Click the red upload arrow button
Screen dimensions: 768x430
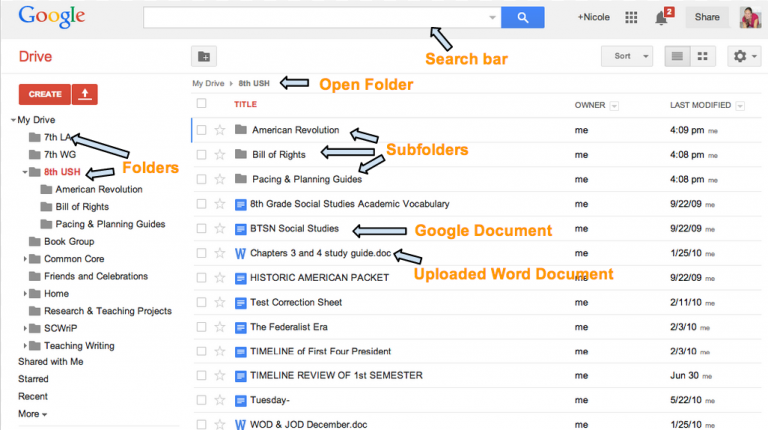(x=86, y=94)
